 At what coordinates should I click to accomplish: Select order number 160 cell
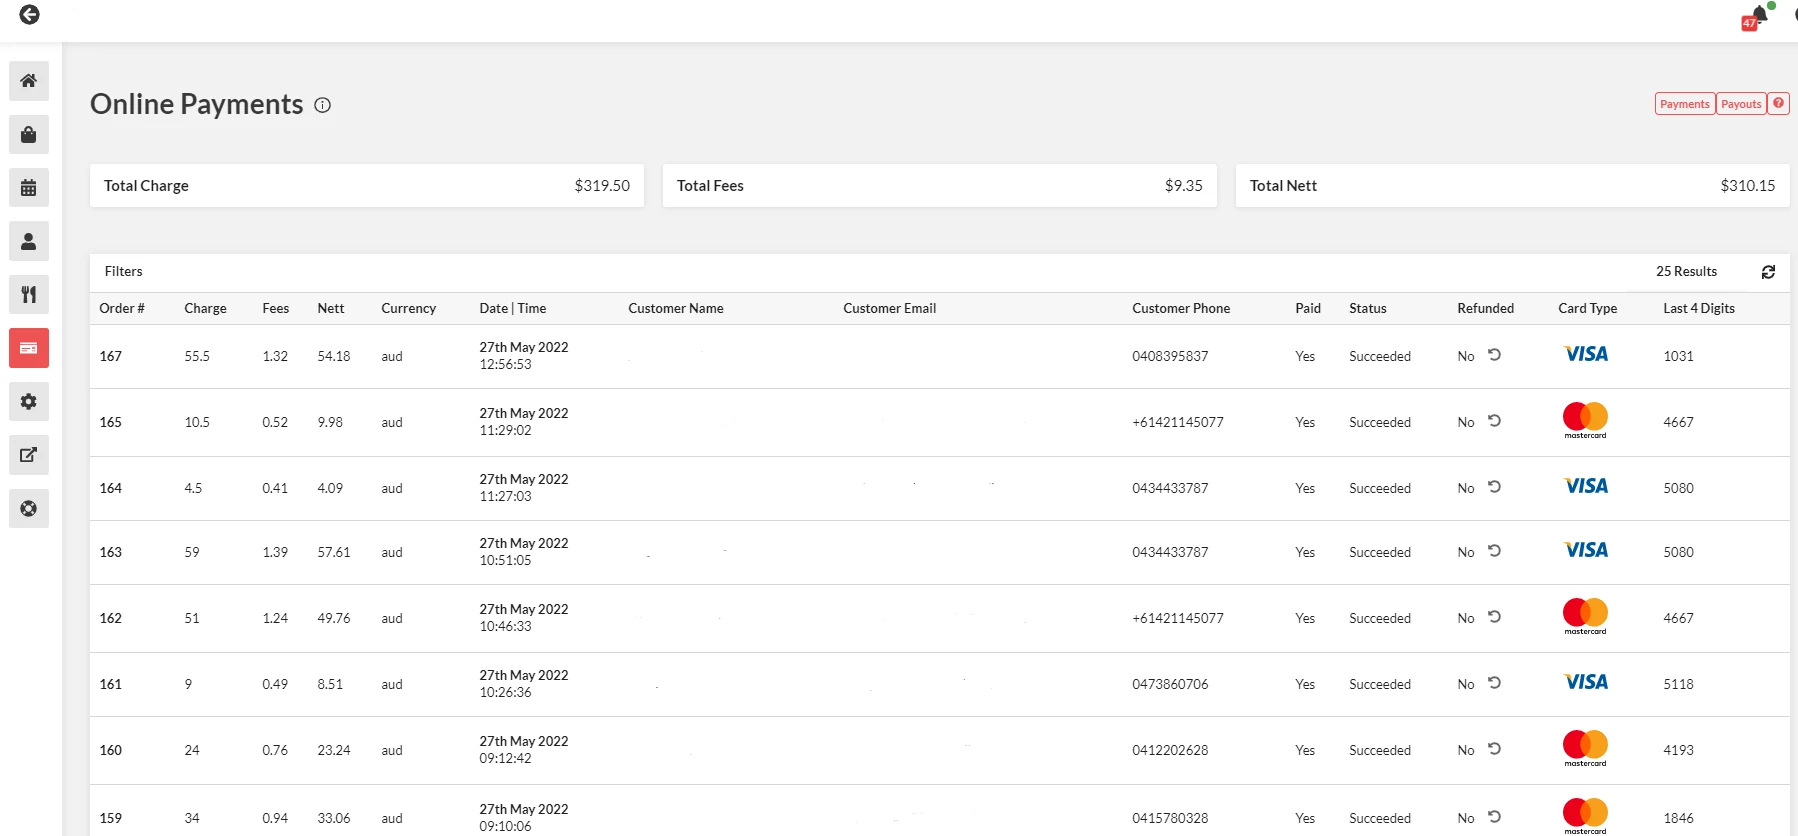point(111,750)
